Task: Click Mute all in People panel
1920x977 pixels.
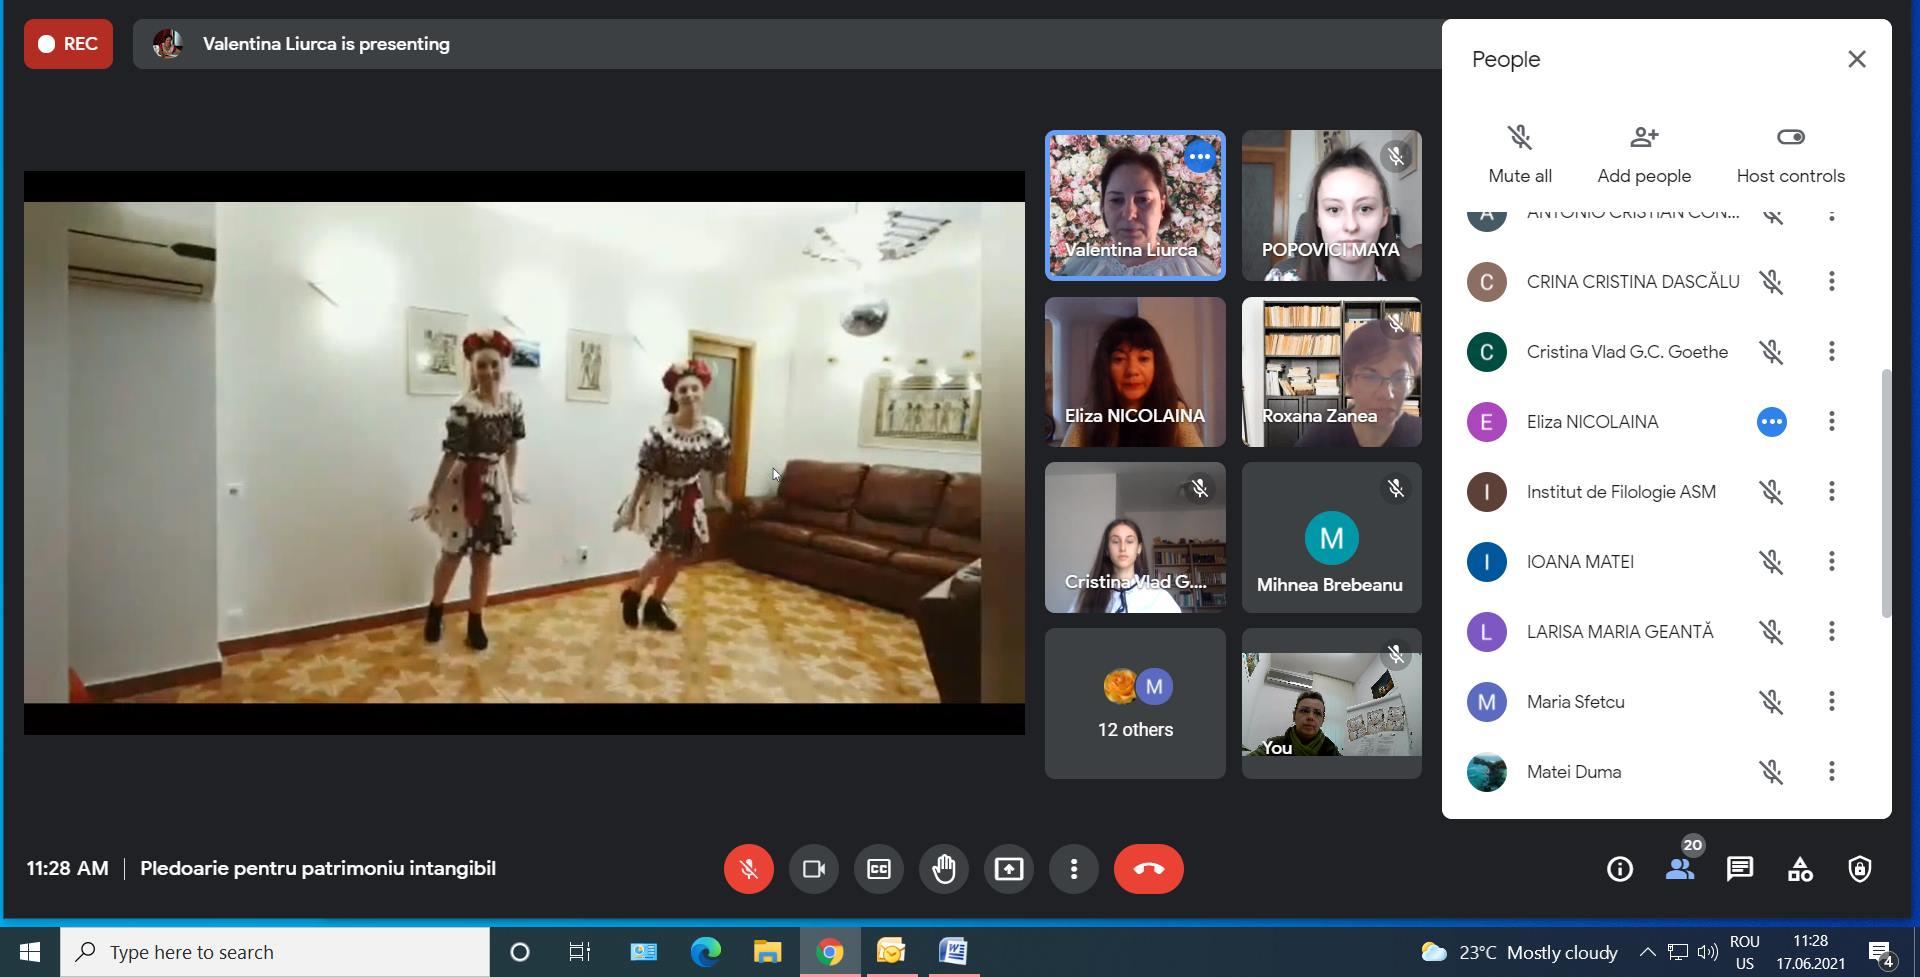Action: 1520,155
